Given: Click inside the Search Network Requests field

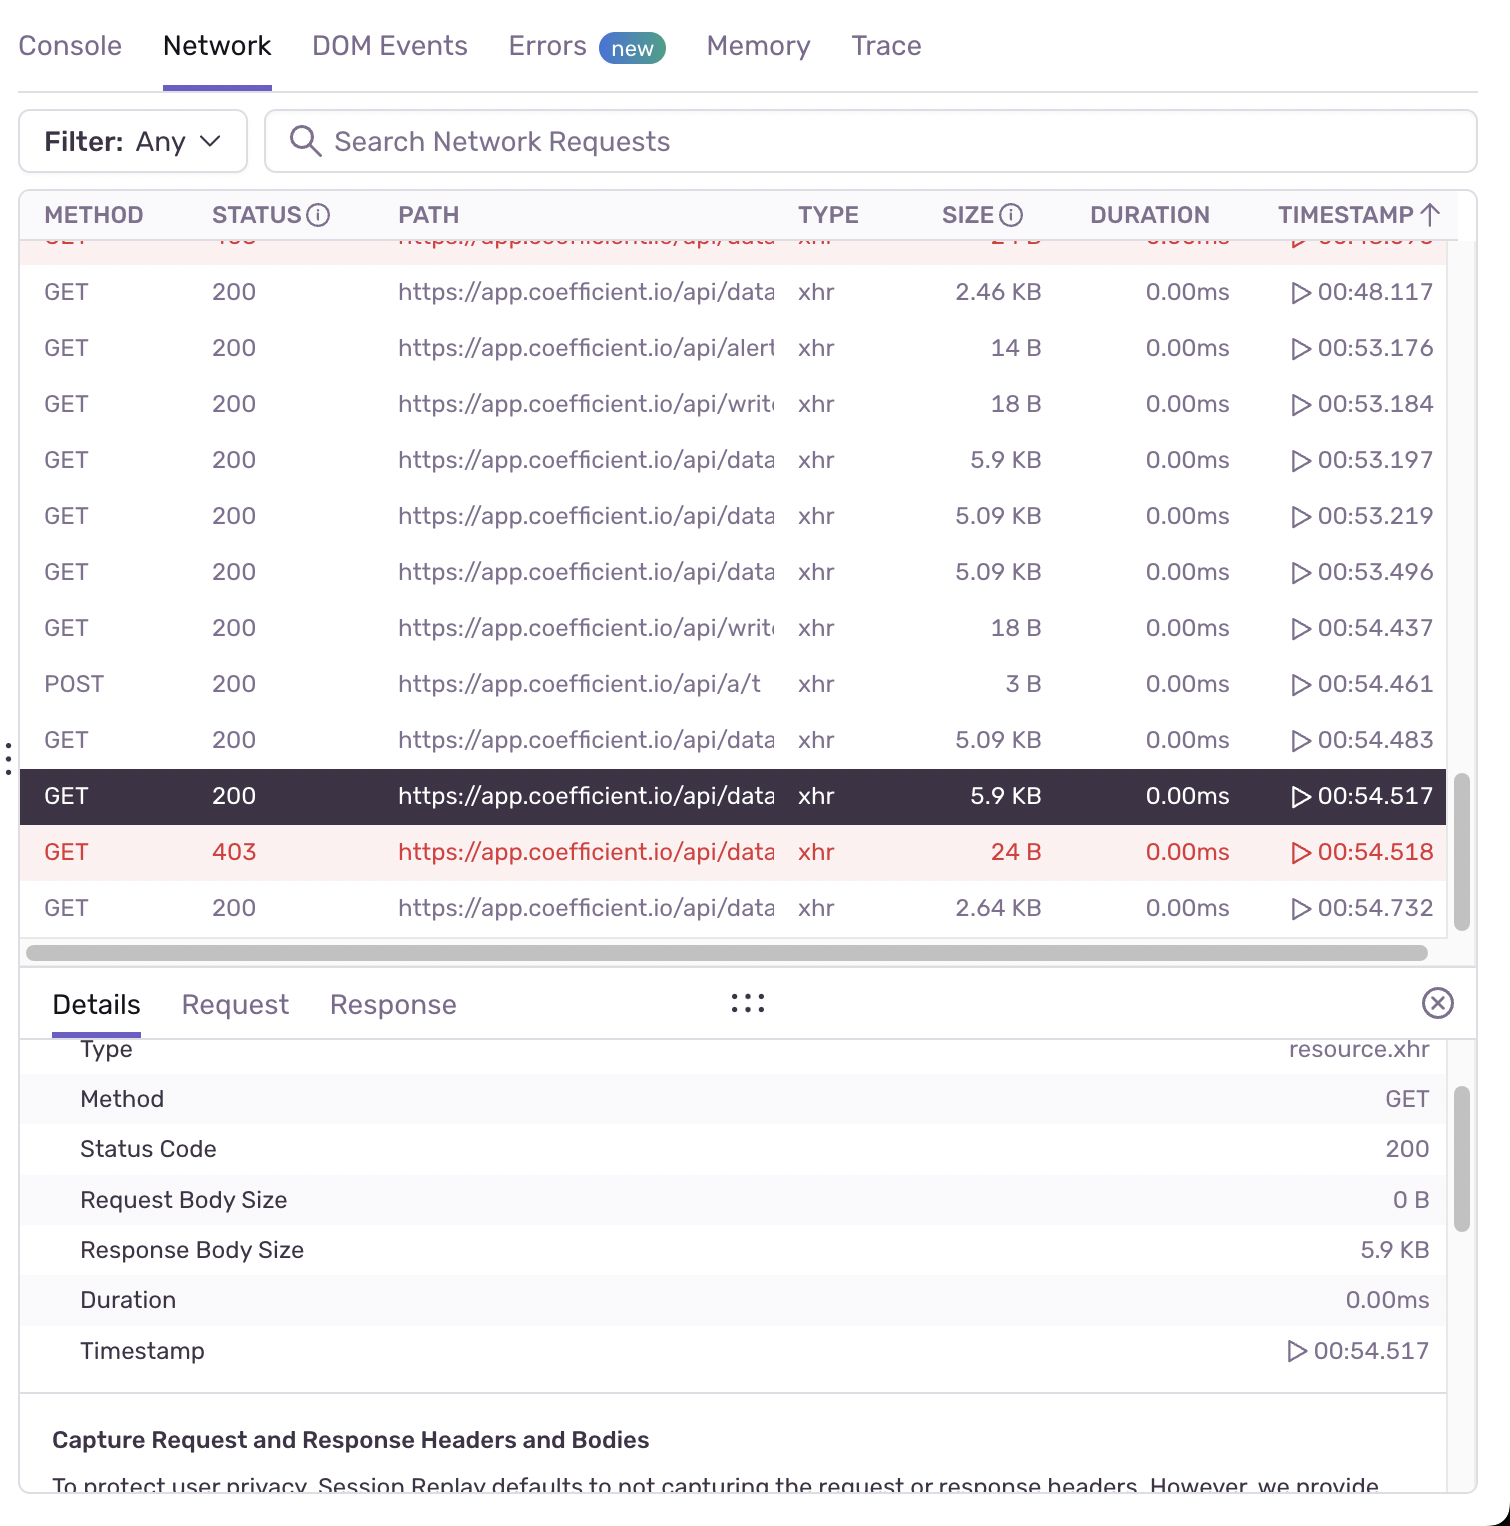Looking at the screenshot, I should [x=700, y=141].
